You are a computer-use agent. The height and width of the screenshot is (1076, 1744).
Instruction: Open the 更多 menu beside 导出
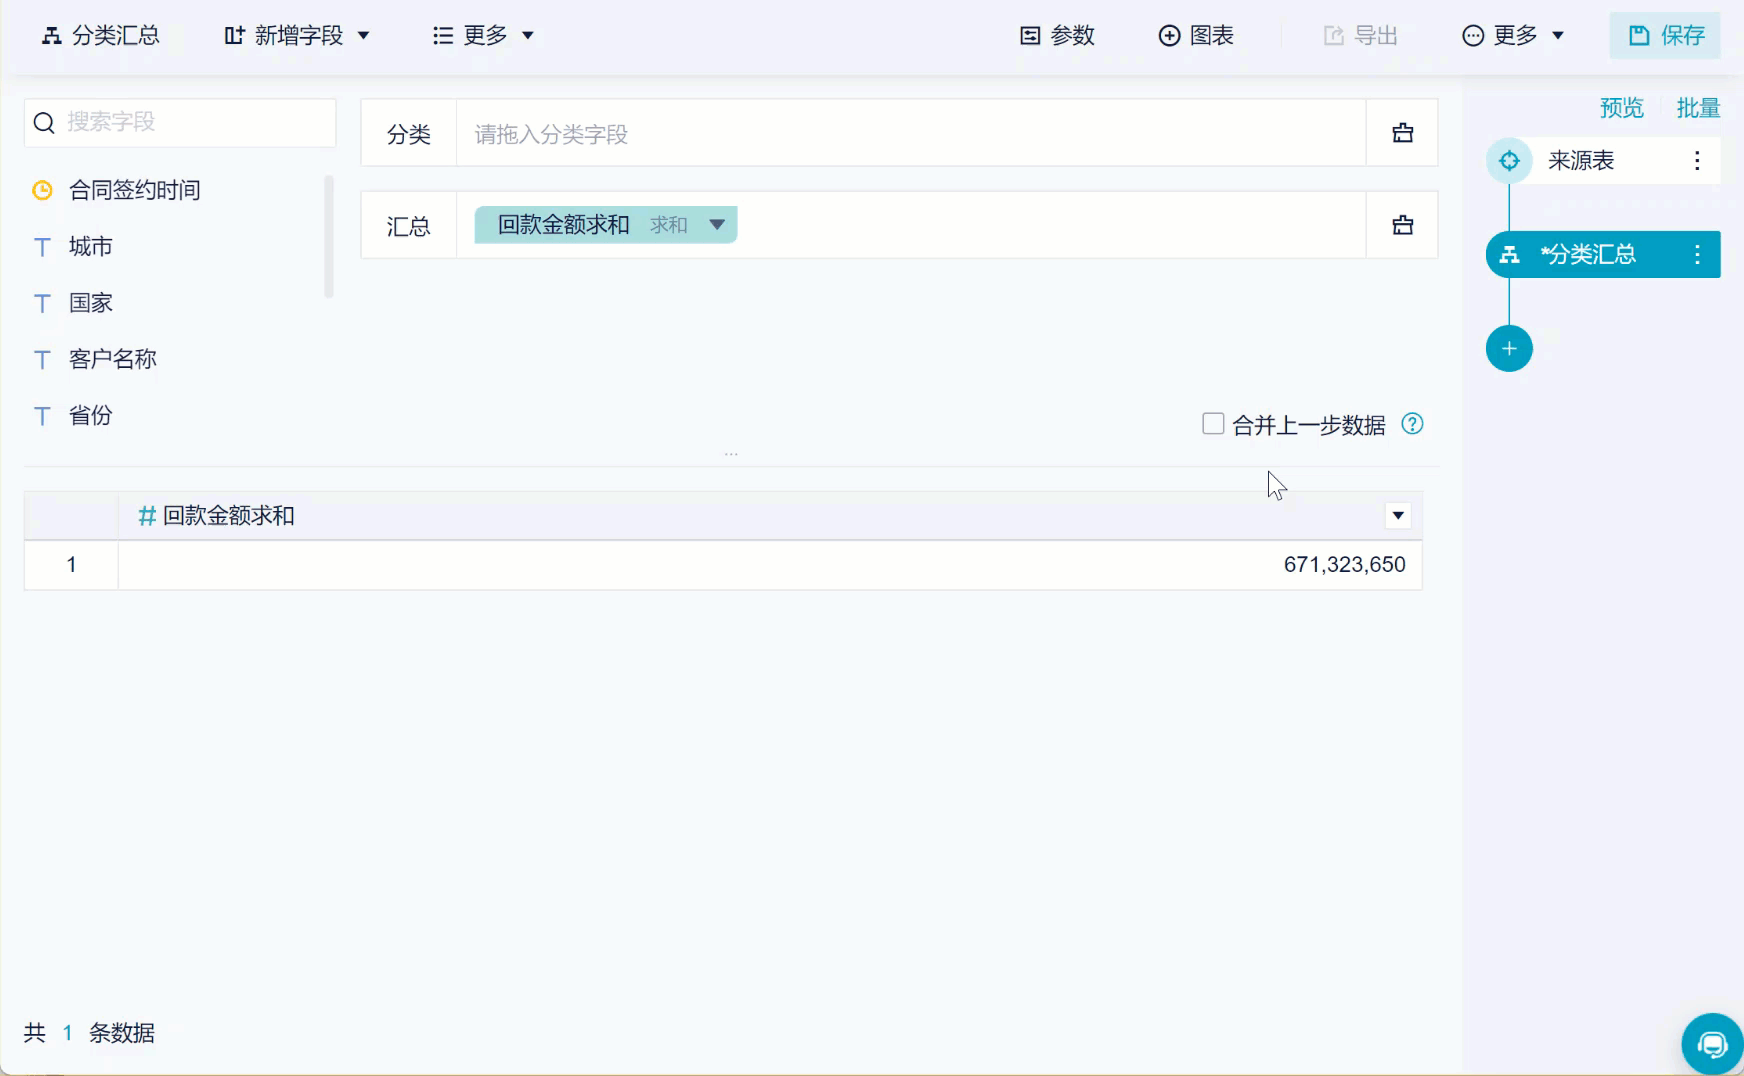click(x=1513, y=36)
